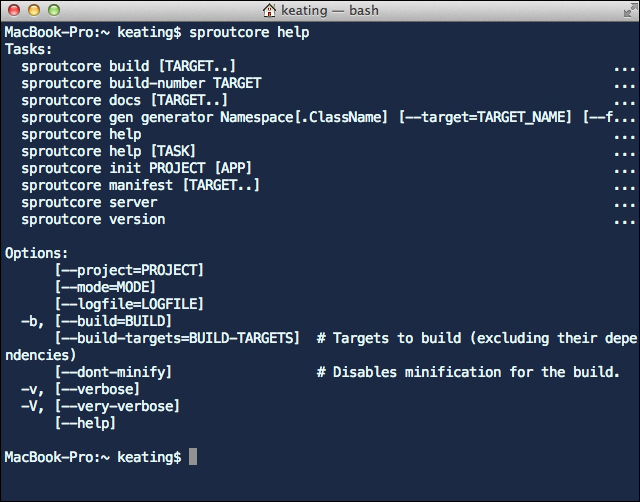Click the '[--project=PROJECT]' option text
This screenshot has height=502, width=640.
tap(129, 270)
